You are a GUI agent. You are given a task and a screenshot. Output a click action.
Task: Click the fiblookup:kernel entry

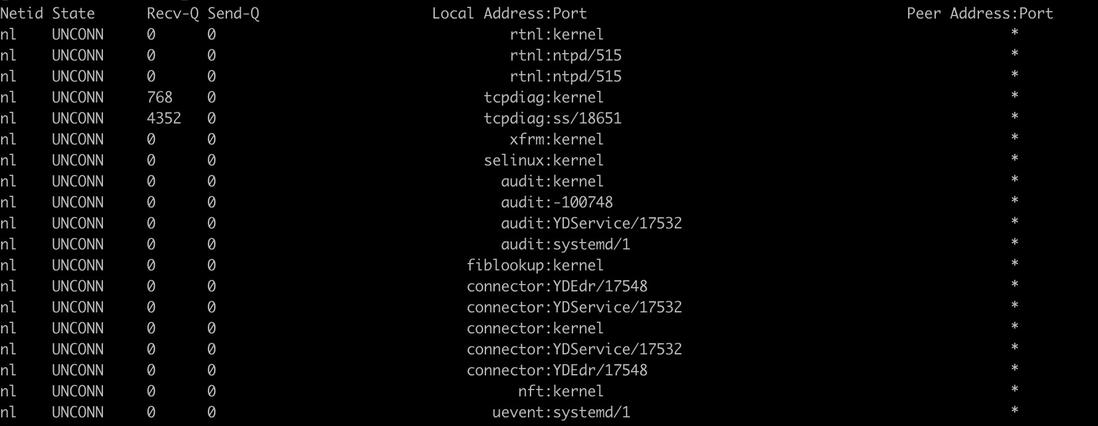(x=535, y=266)
